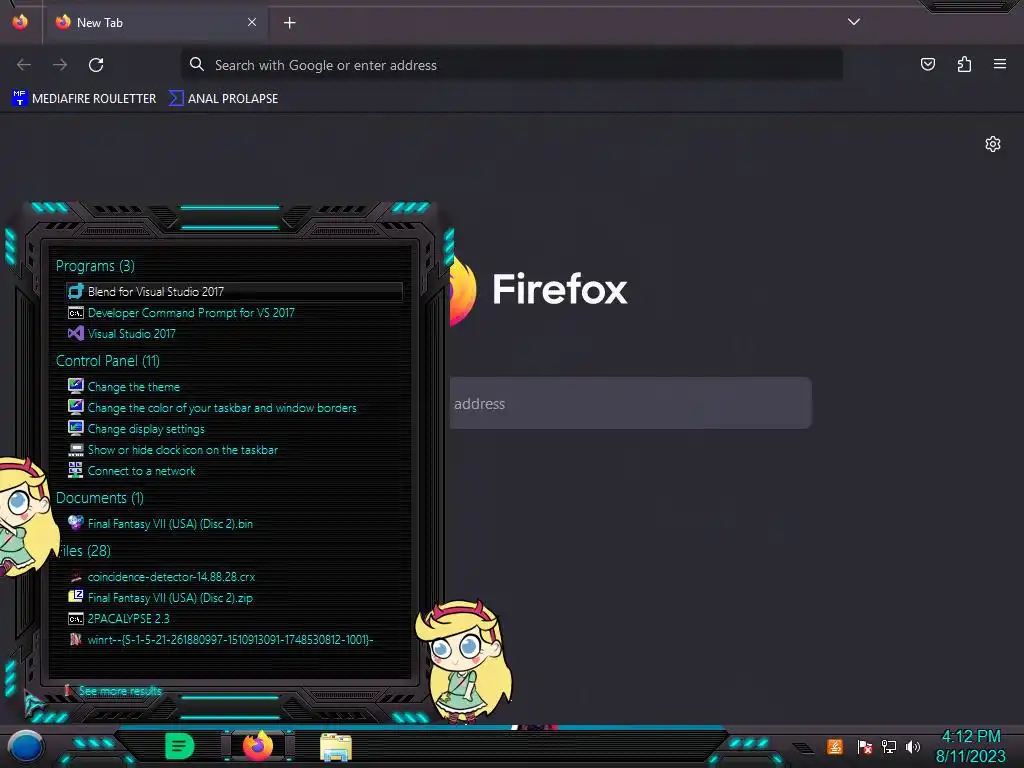Open the green notes app on taskbar
1024x768 pixels.
click(x=180, y=746)
